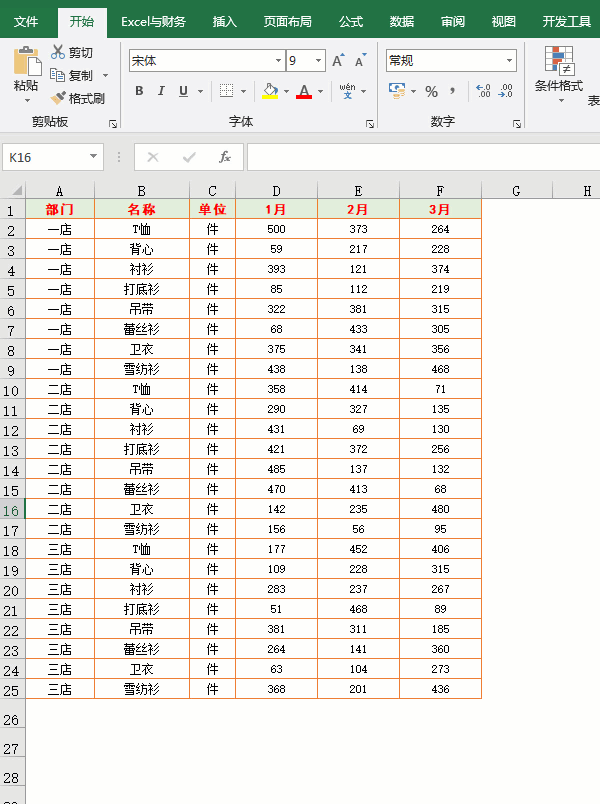
Task: Click the Decrease Font Size icon
Action: click(361, 61)
